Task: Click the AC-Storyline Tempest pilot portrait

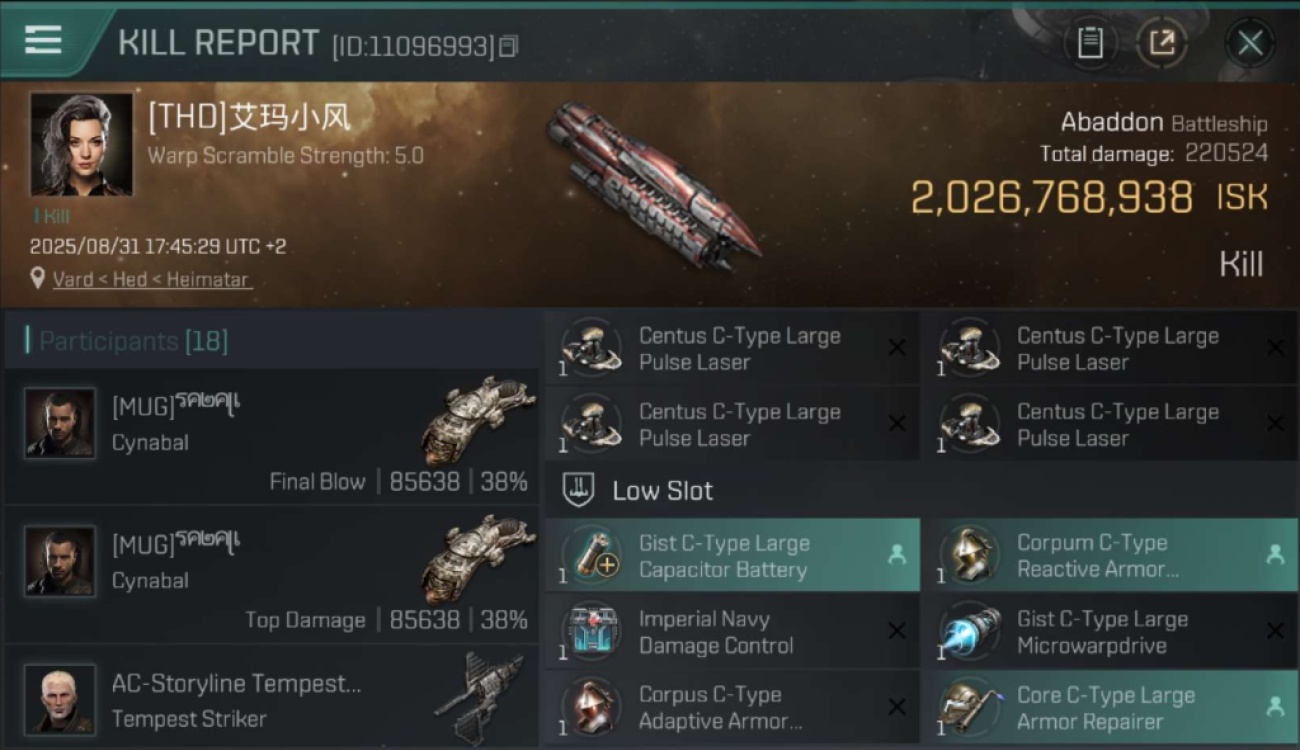Action: [60, 699]
